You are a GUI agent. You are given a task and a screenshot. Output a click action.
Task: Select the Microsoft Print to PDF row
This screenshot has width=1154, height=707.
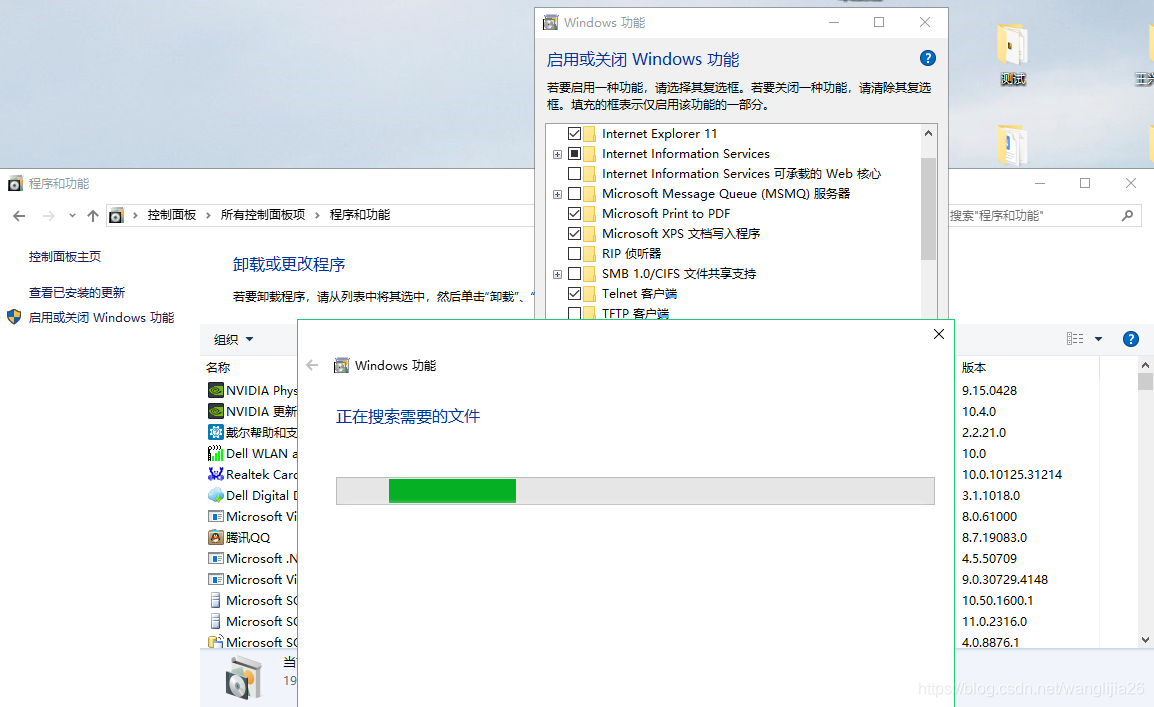click(x=666, y=213)
